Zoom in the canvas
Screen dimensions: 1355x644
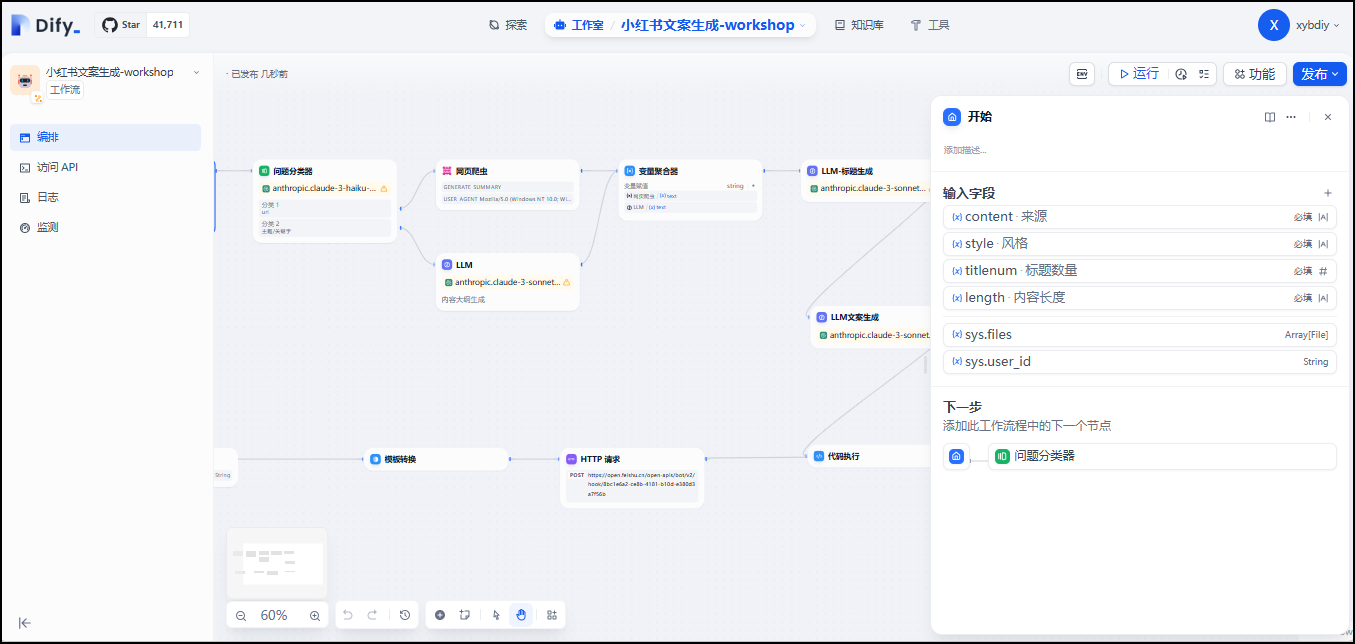click(315, 615)
